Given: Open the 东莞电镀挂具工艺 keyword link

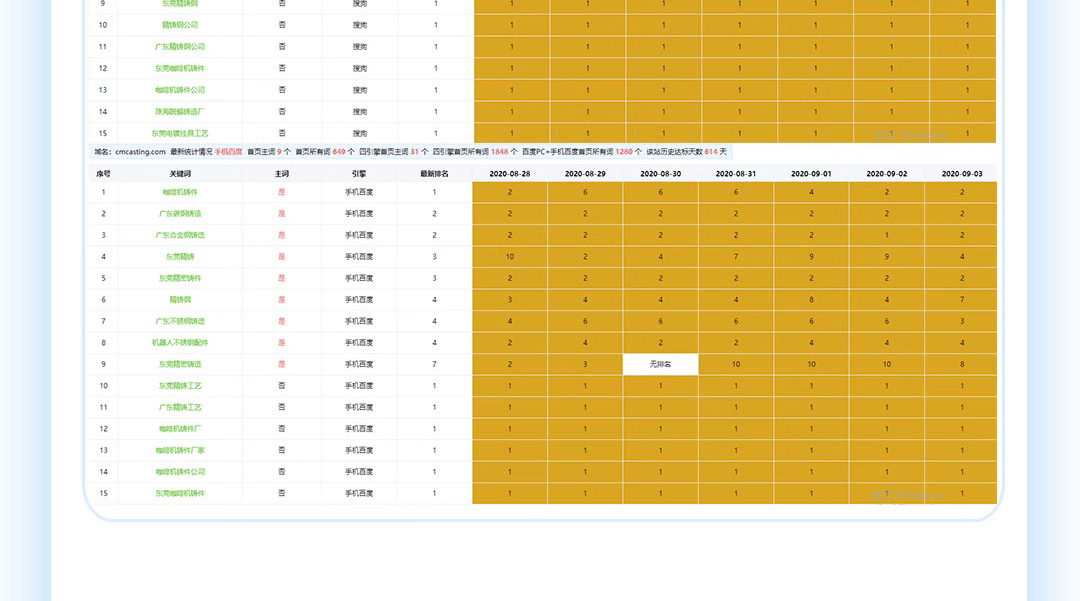Looking at the screenshot, I should point(180,134).
